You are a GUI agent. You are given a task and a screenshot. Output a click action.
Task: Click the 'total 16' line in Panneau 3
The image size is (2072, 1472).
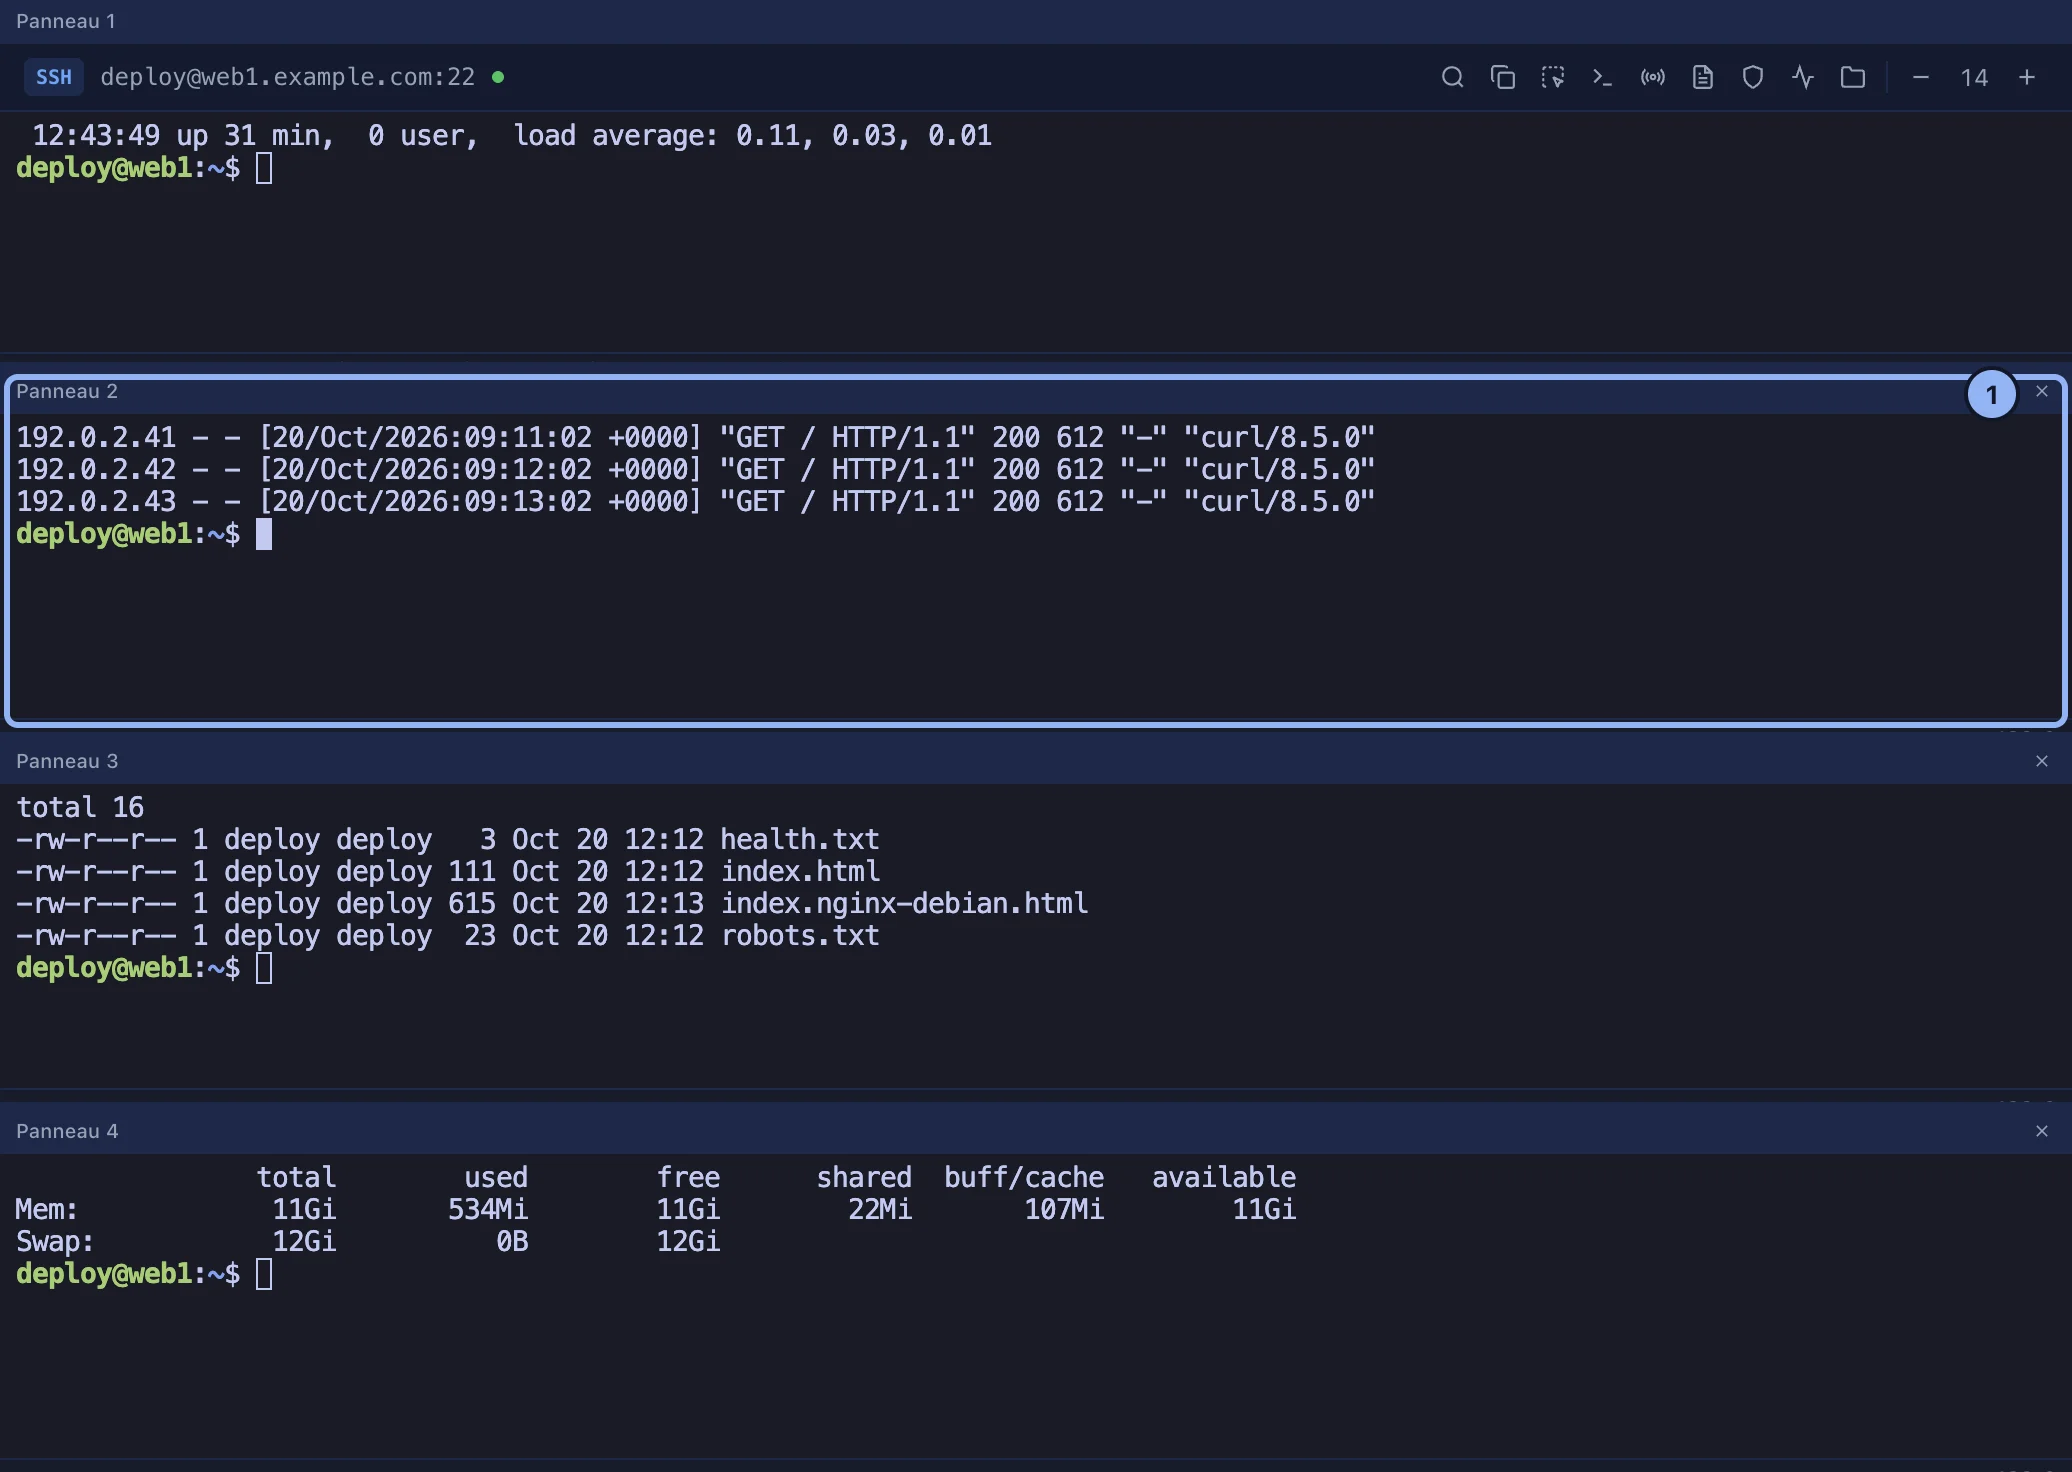[x=80, y=807]
